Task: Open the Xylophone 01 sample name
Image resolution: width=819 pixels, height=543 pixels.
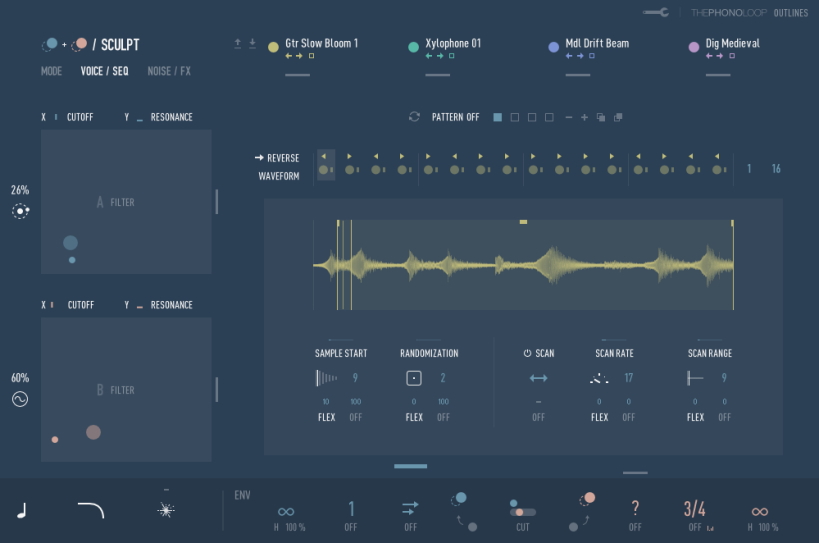Action: pos(453,43)
